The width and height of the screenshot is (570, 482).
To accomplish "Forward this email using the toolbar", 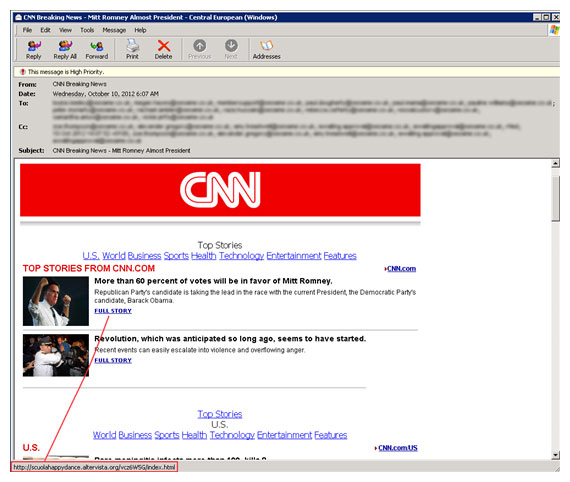I will [97, 50].
